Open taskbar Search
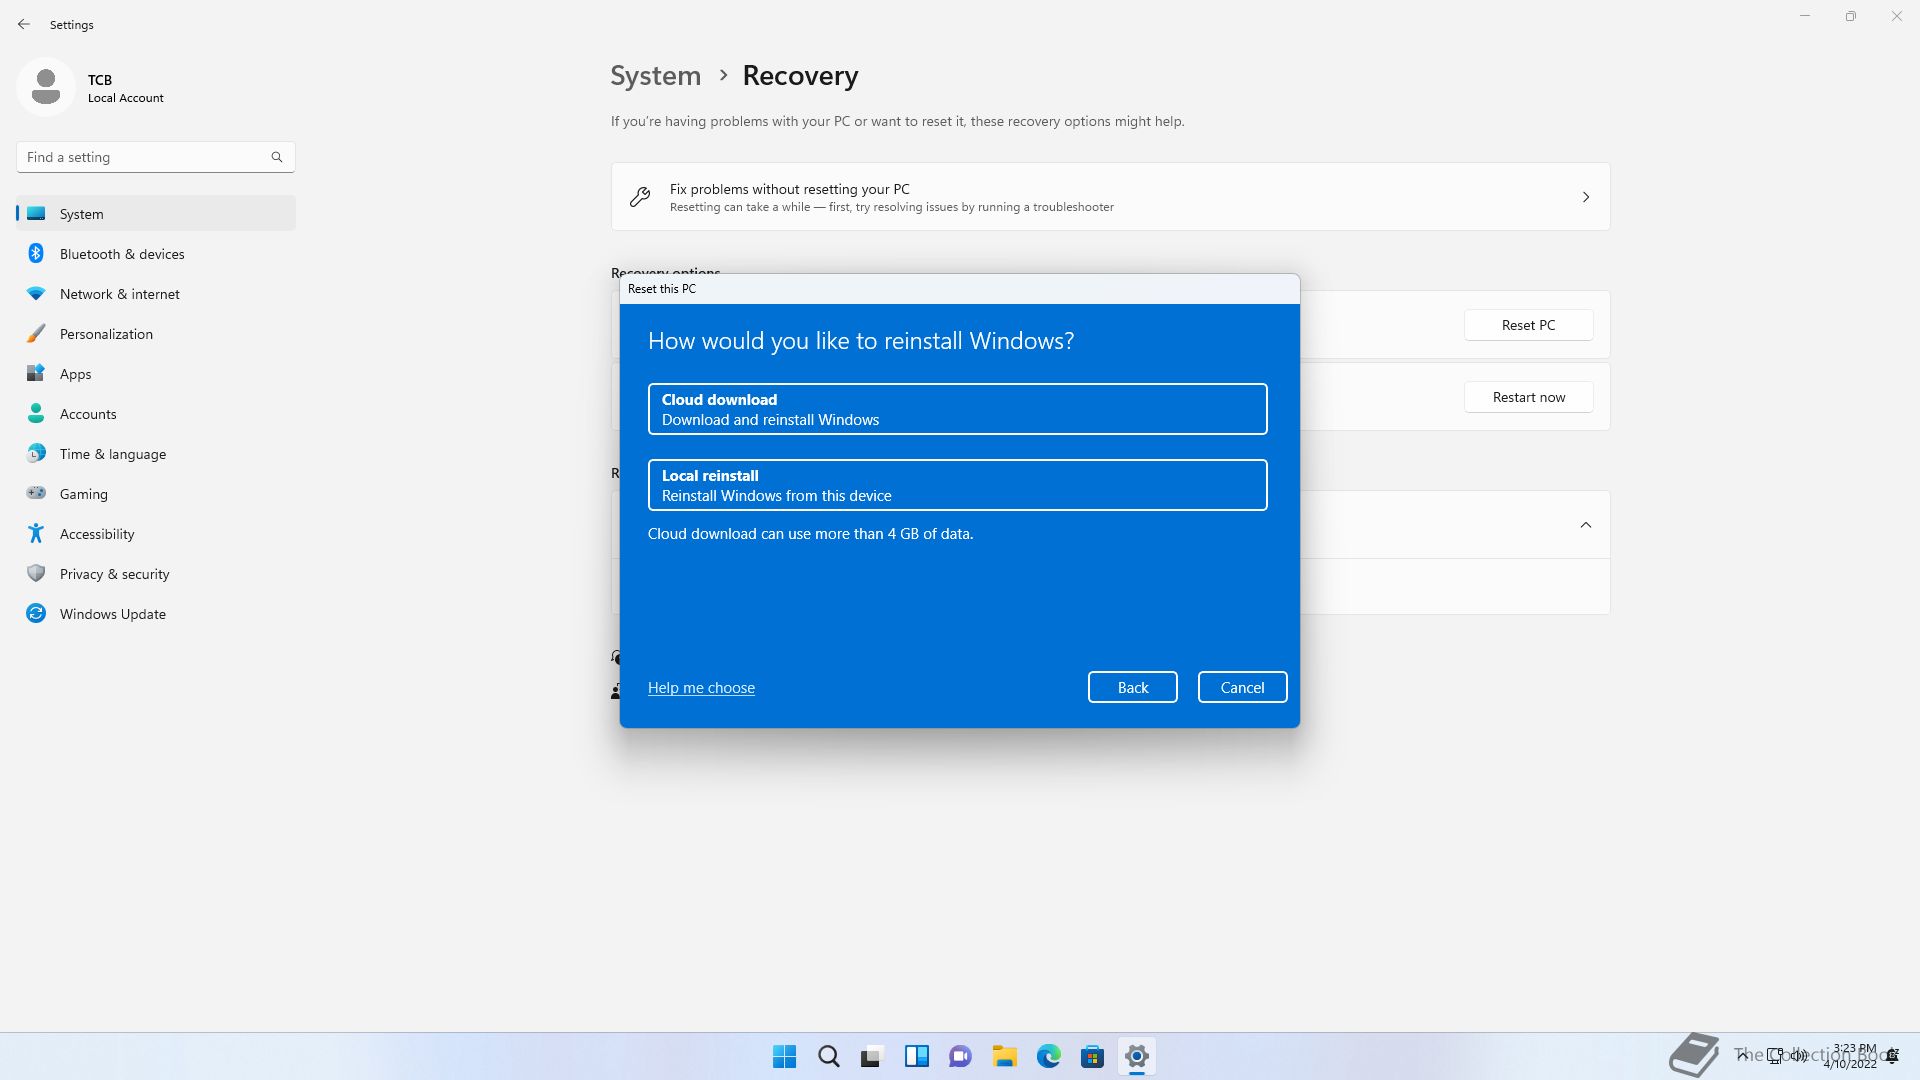Viewport: 1920px width, 1080px height. click(829, 1056)
